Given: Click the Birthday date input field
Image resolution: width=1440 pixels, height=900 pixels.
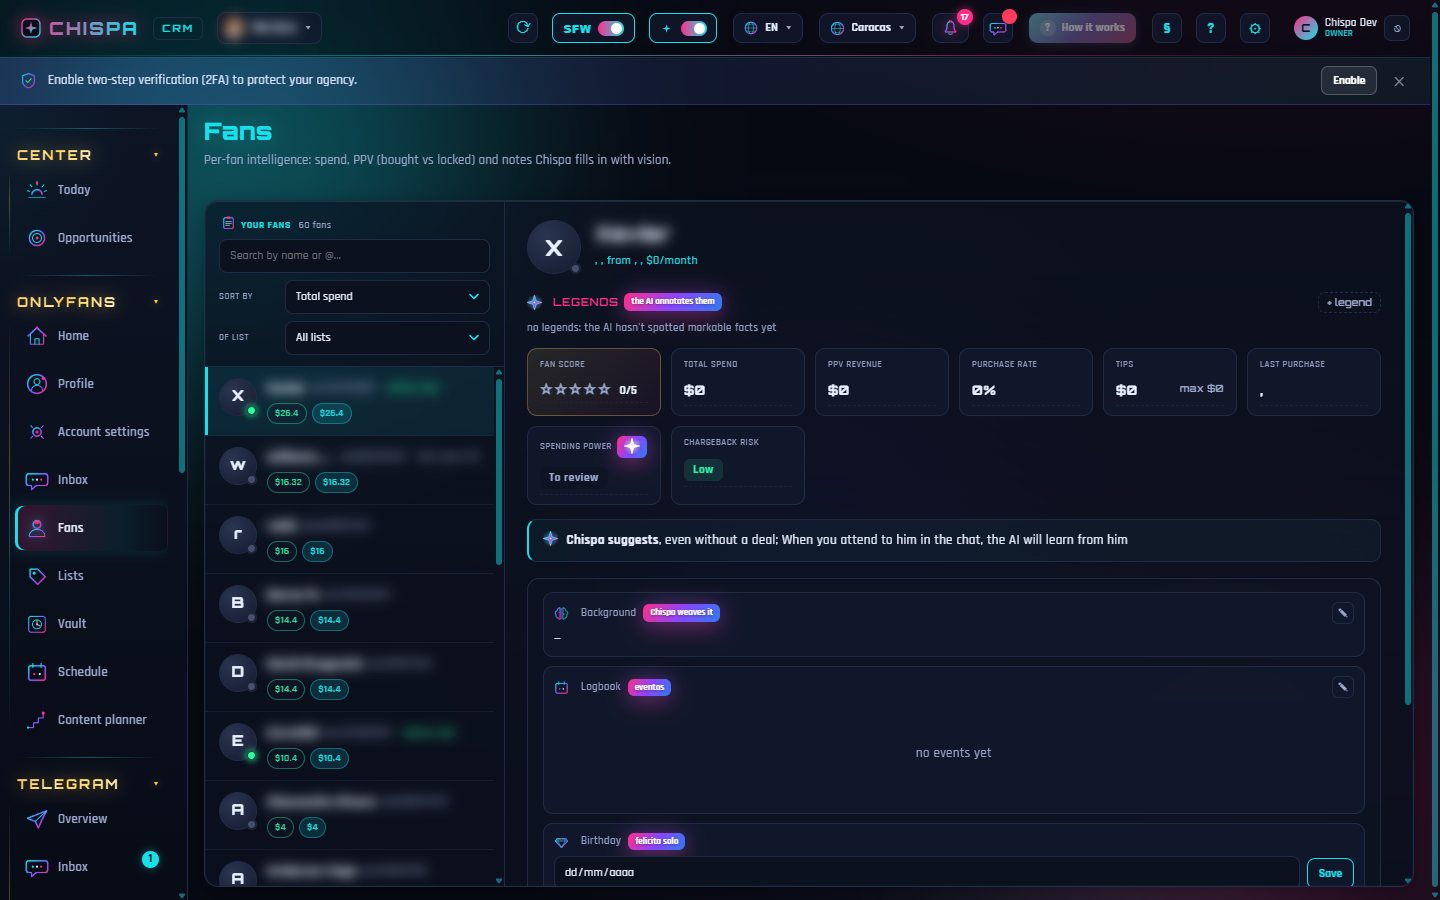Looking at the screenshot, I should click(926, 873).
